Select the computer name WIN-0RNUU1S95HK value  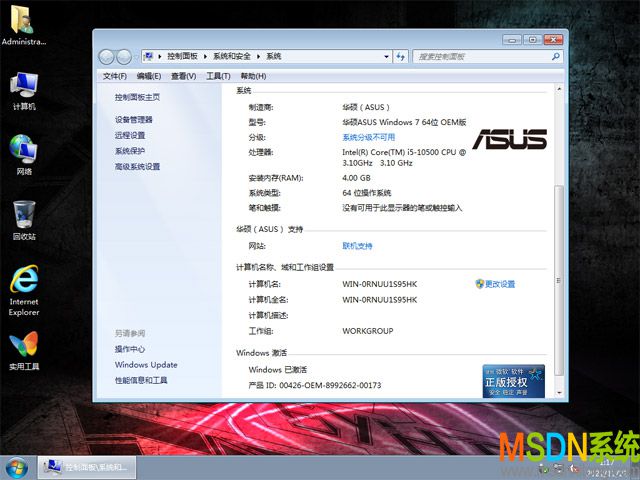coord(380,284)
